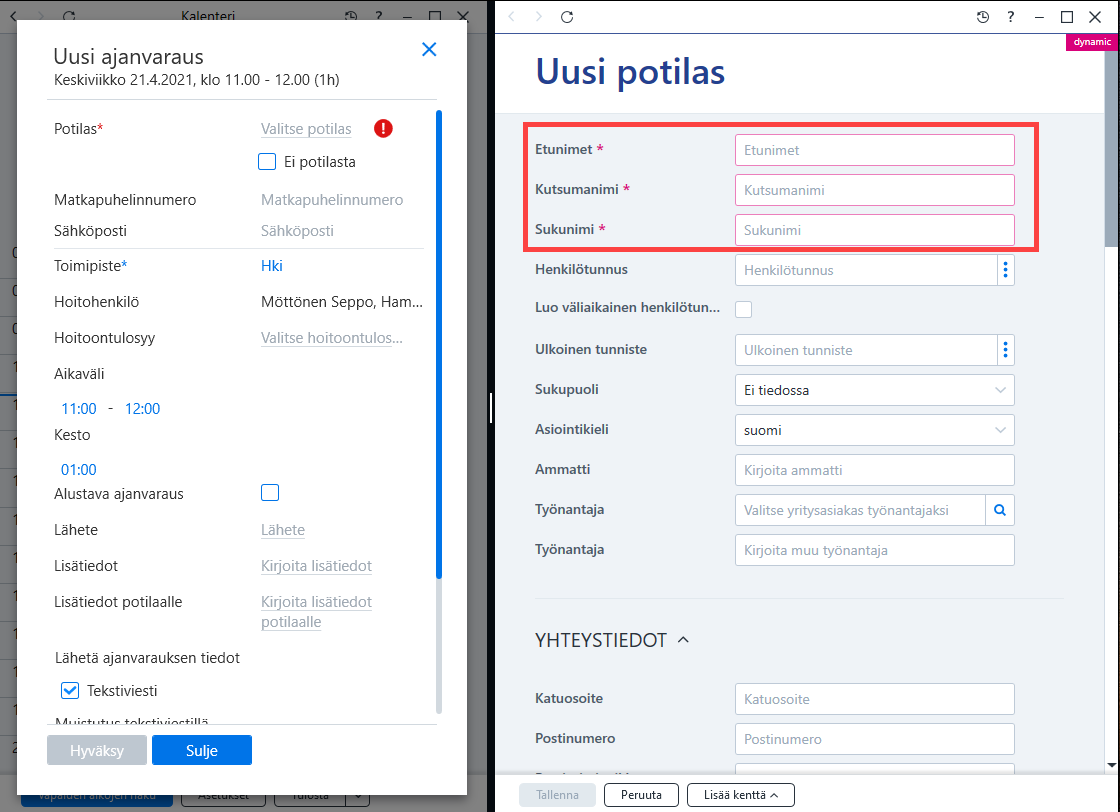Focus the Katuosoite input field

point(874,699)
